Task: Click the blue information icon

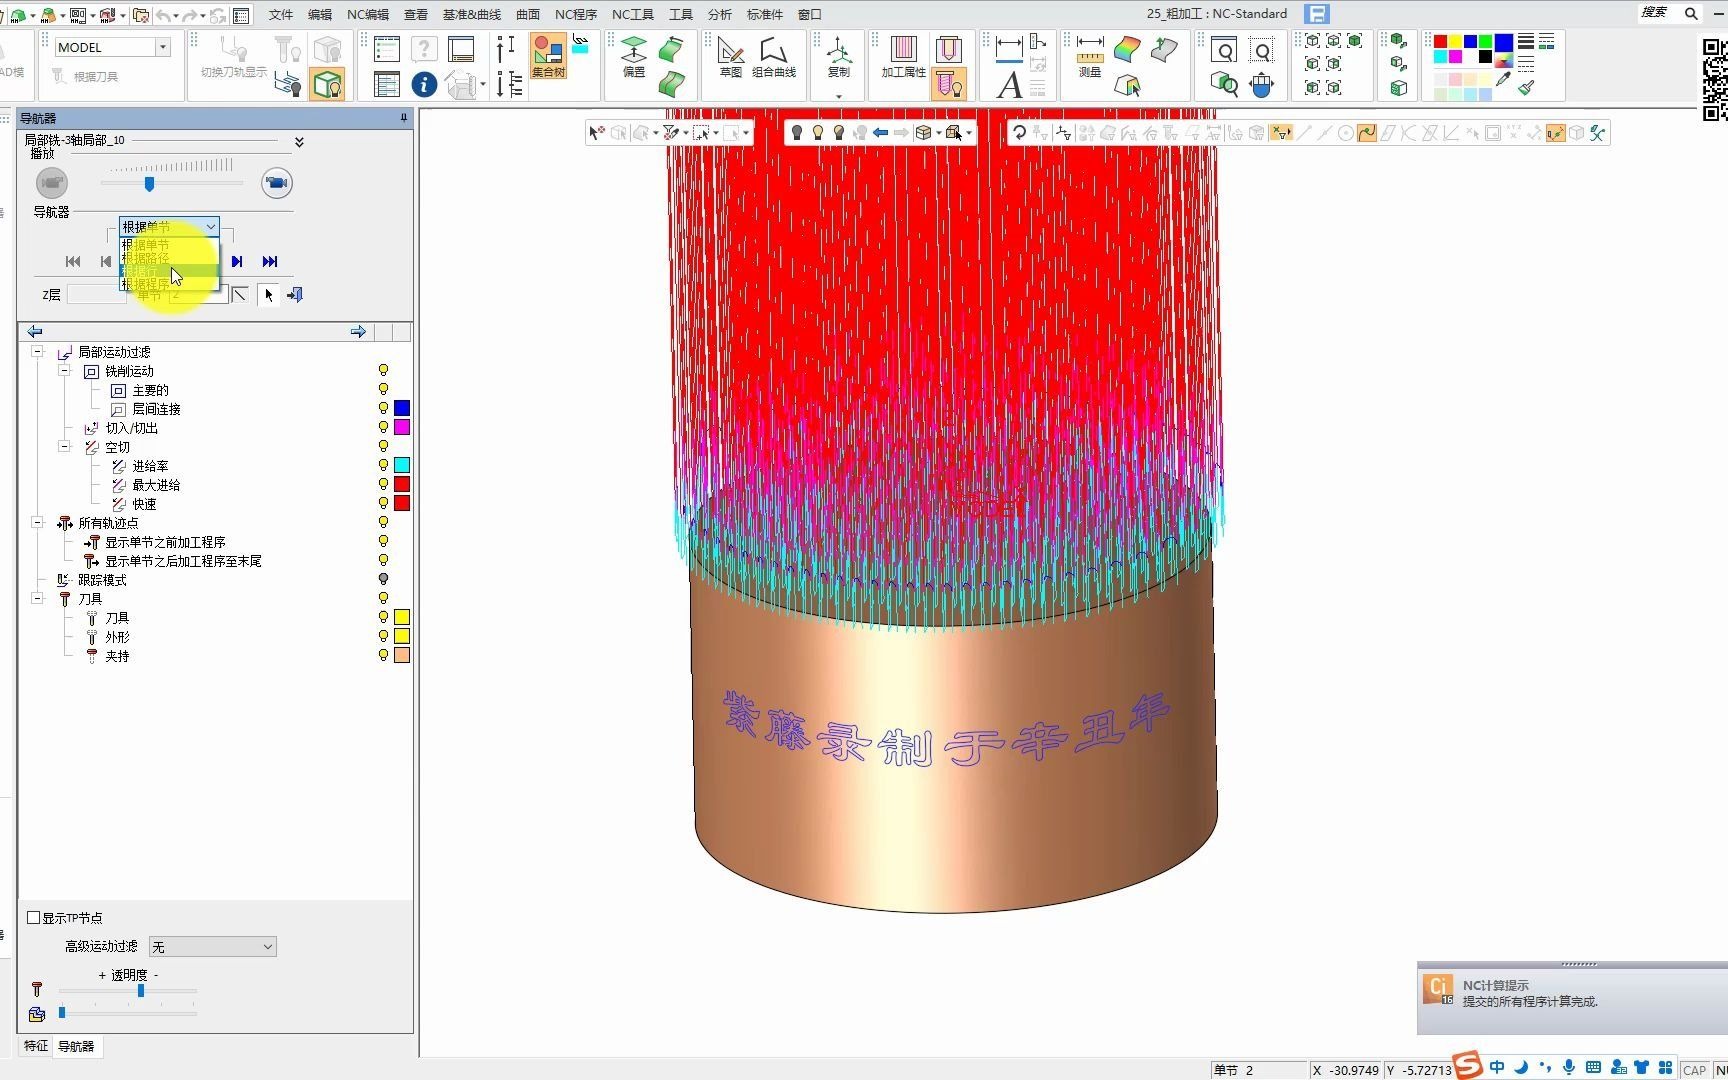Action: [424, 85]
